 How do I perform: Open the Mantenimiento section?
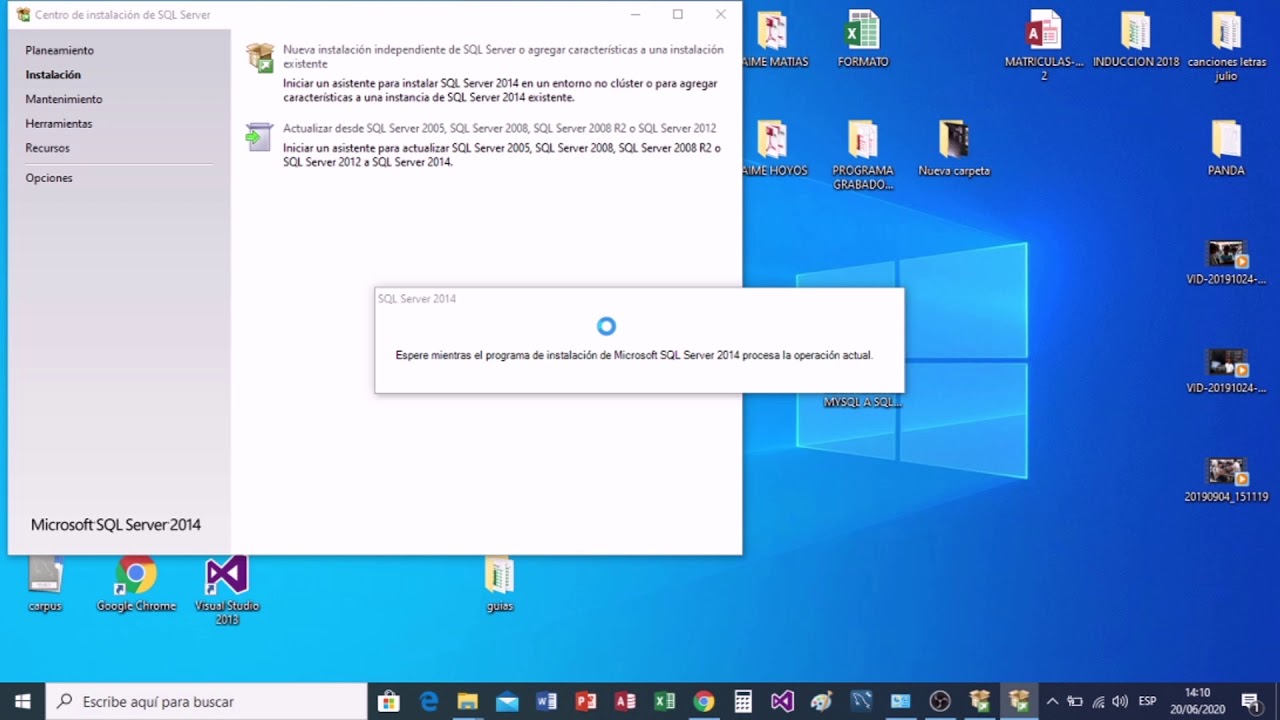(x=64, y=99)
